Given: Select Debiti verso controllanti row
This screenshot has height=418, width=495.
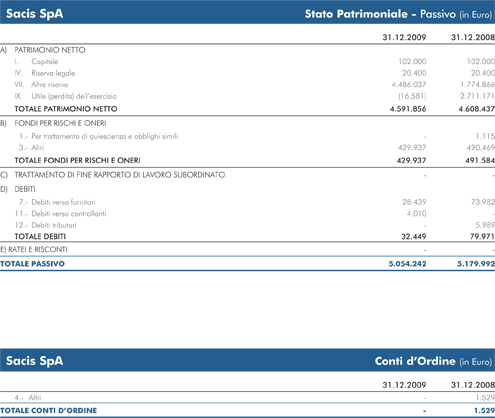Looking at the screenshot, I should (247, 214).
